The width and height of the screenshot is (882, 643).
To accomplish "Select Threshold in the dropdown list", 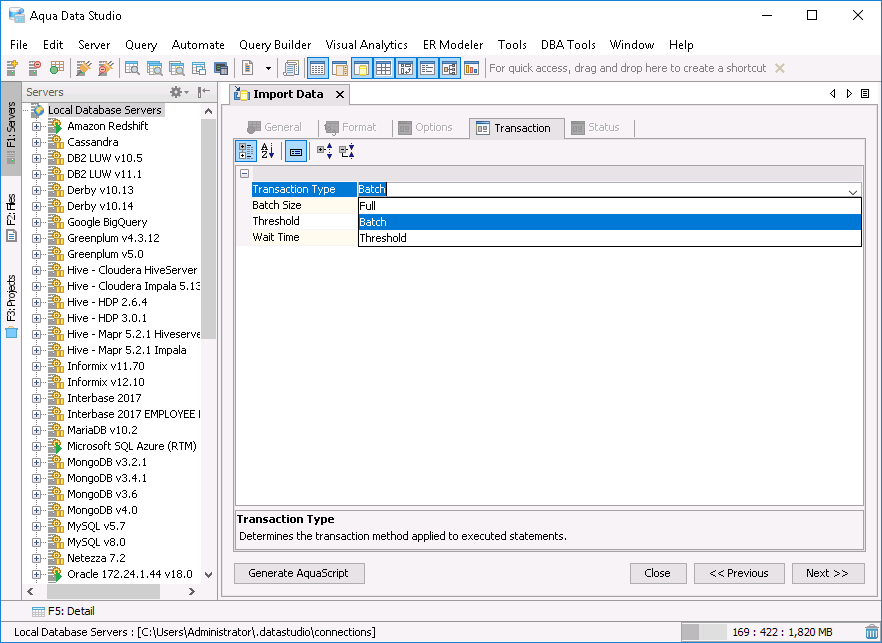I will point(610,238).
